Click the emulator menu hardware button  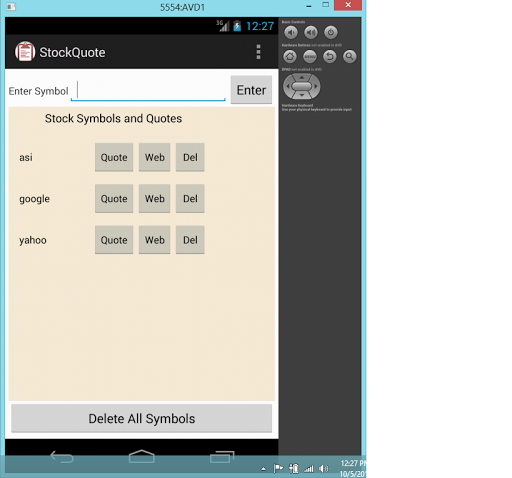(310, 56)
